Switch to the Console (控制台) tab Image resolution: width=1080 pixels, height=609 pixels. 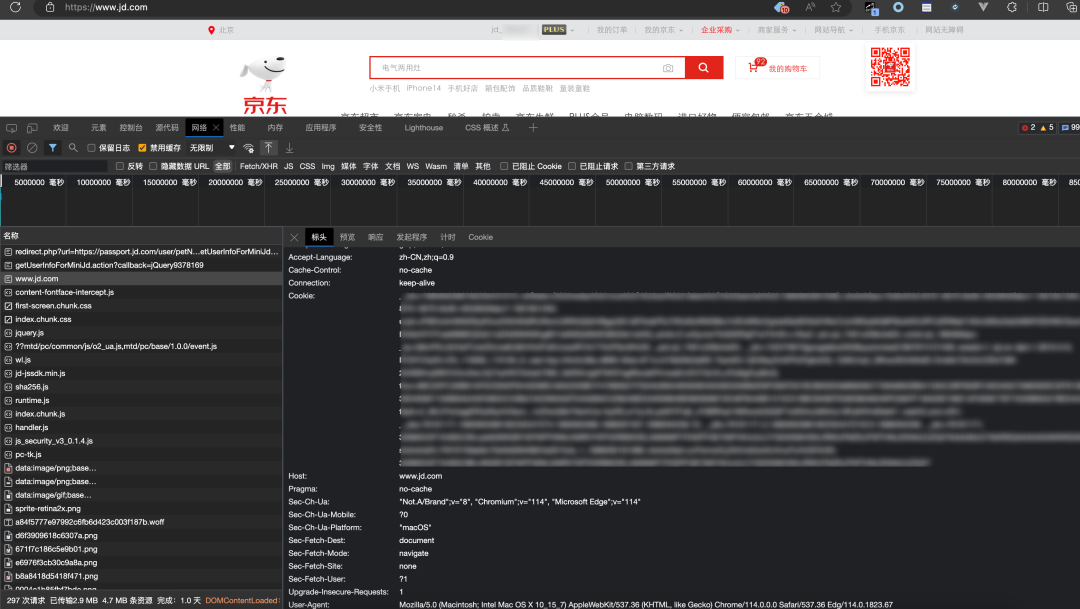(x=131, y=127)
